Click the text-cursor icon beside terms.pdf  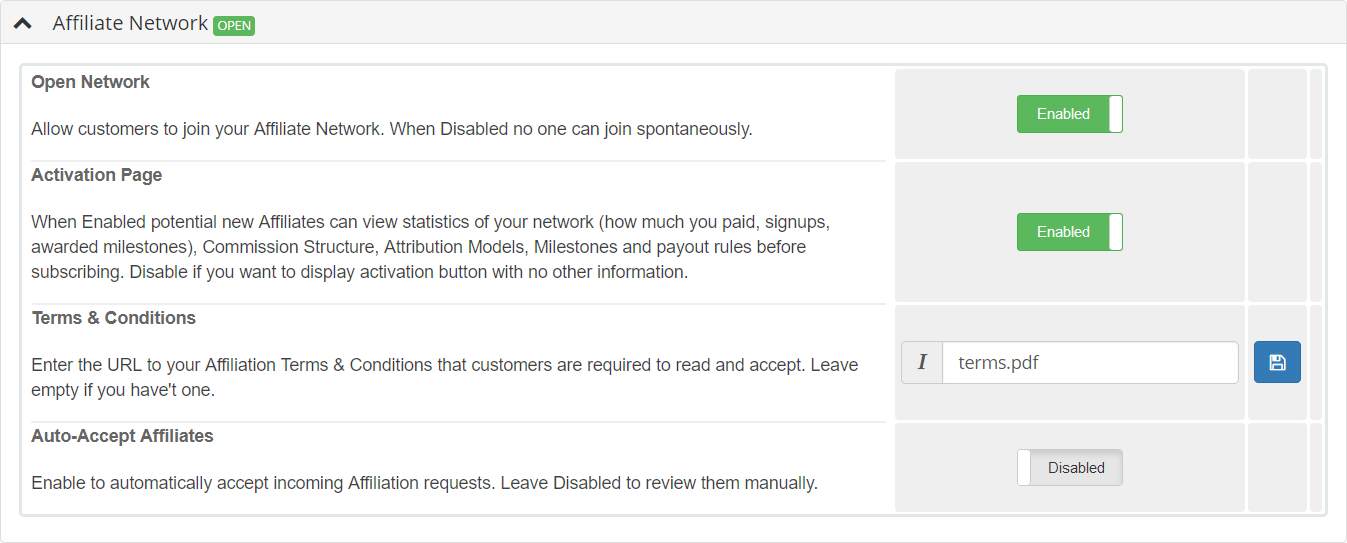922,362
